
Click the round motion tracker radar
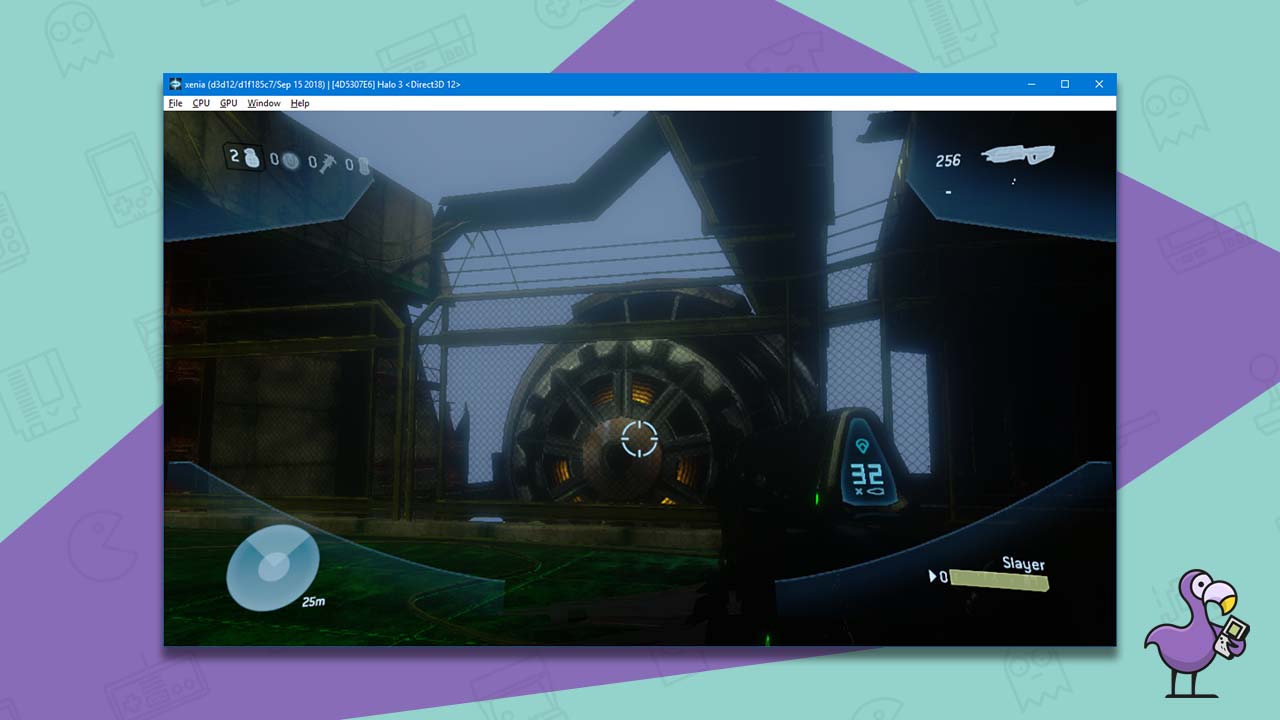(272, 567)
